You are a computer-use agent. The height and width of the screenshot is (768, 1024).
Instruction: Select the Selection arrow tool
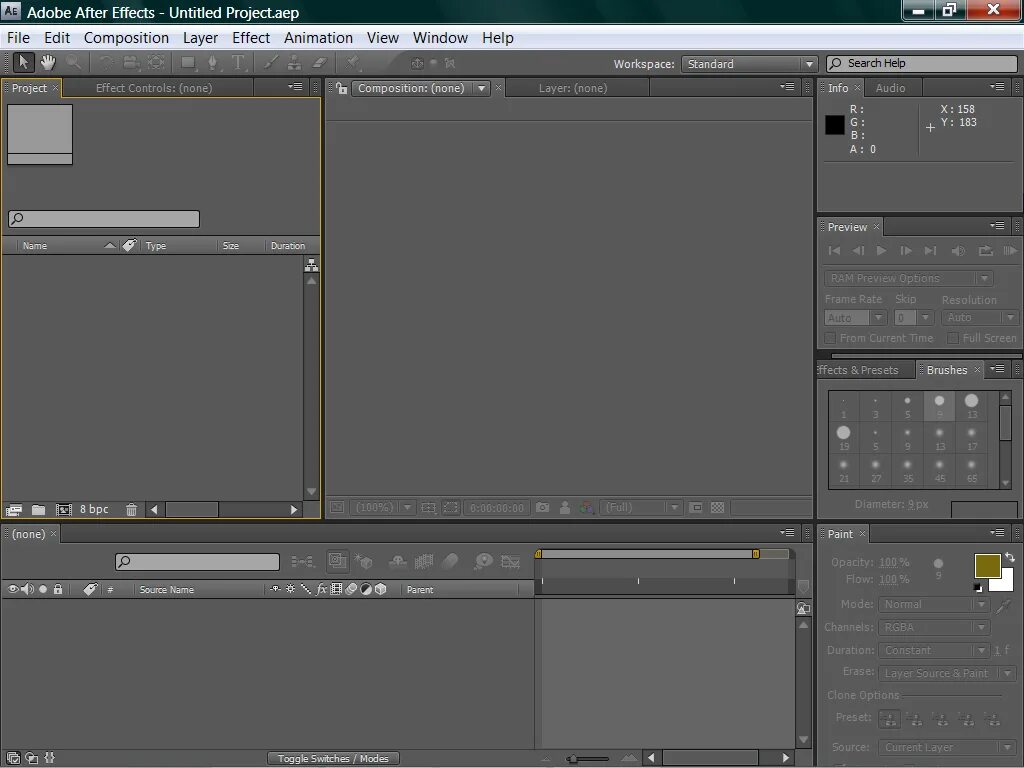[x=24, y=63]
